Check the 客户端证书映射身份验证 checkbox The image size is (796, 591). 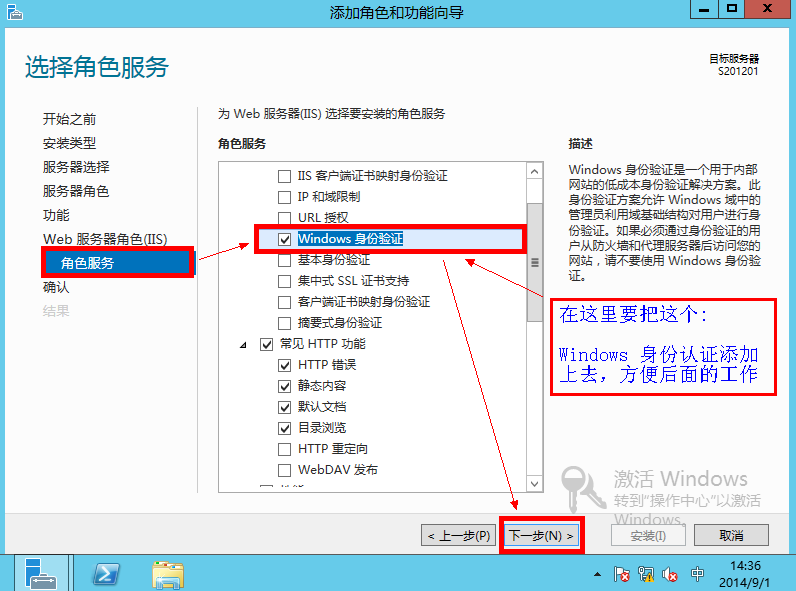click(284, 302)
